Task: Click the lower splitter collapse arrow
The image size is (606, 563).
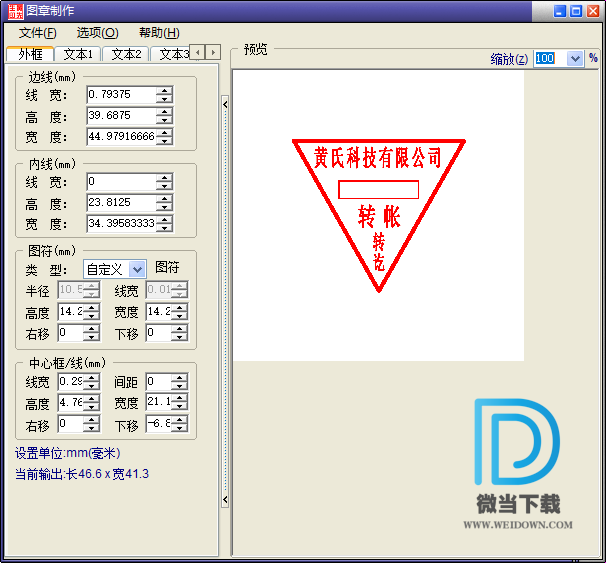Action: (225, 500)
